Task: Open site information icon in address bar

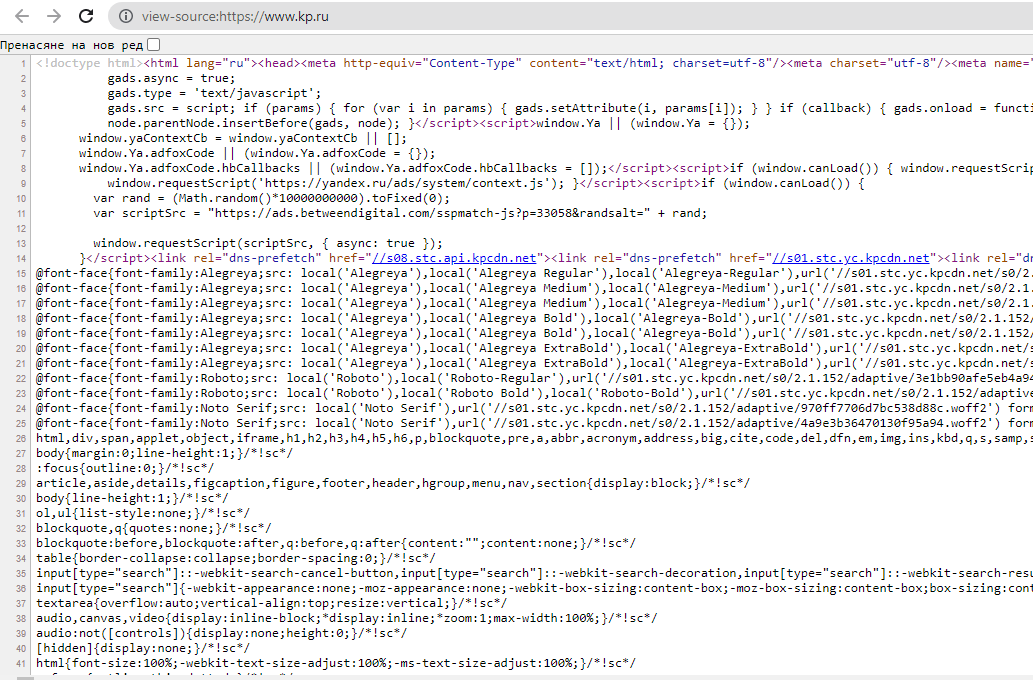Action: [x=126, y=16]
